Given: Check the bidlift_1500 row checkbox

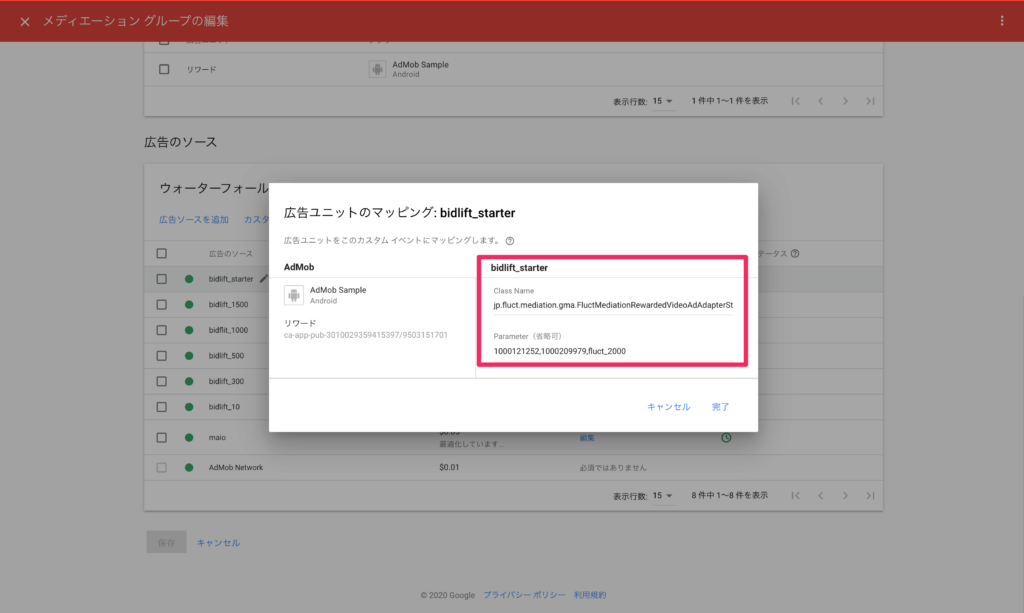Looking at the screenshot, I should pos(161,304).
